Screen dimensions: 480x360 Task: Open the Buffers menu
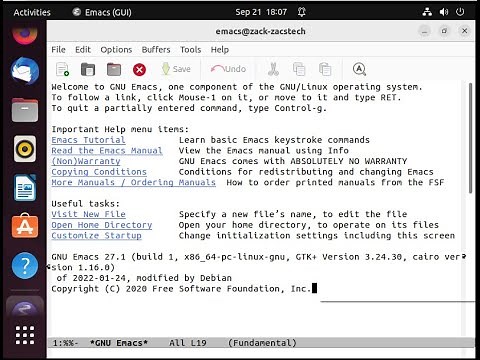tap(156, 50)
